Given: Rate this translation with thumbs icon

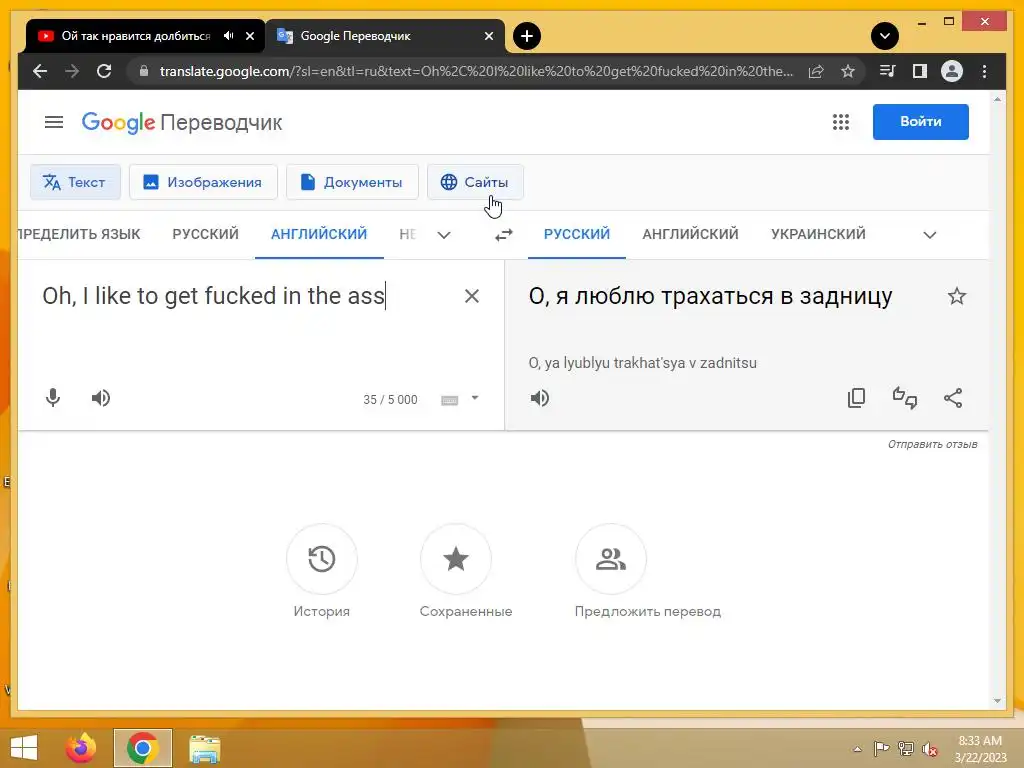Looking at the screenshot, I should click(904, 398).
